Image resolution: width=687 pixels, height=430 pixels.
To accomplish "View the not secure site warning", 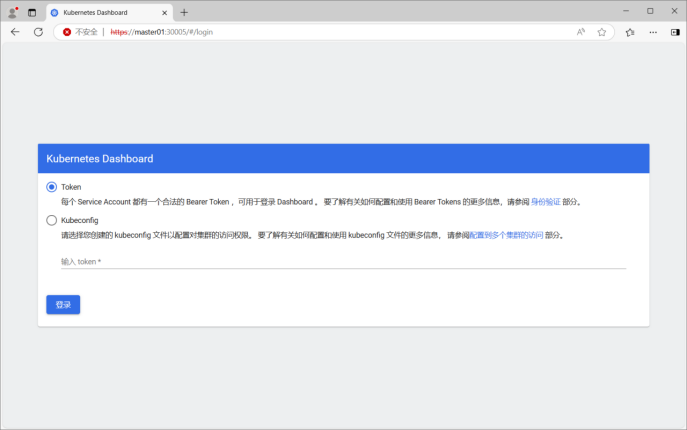I will point(80,32).
